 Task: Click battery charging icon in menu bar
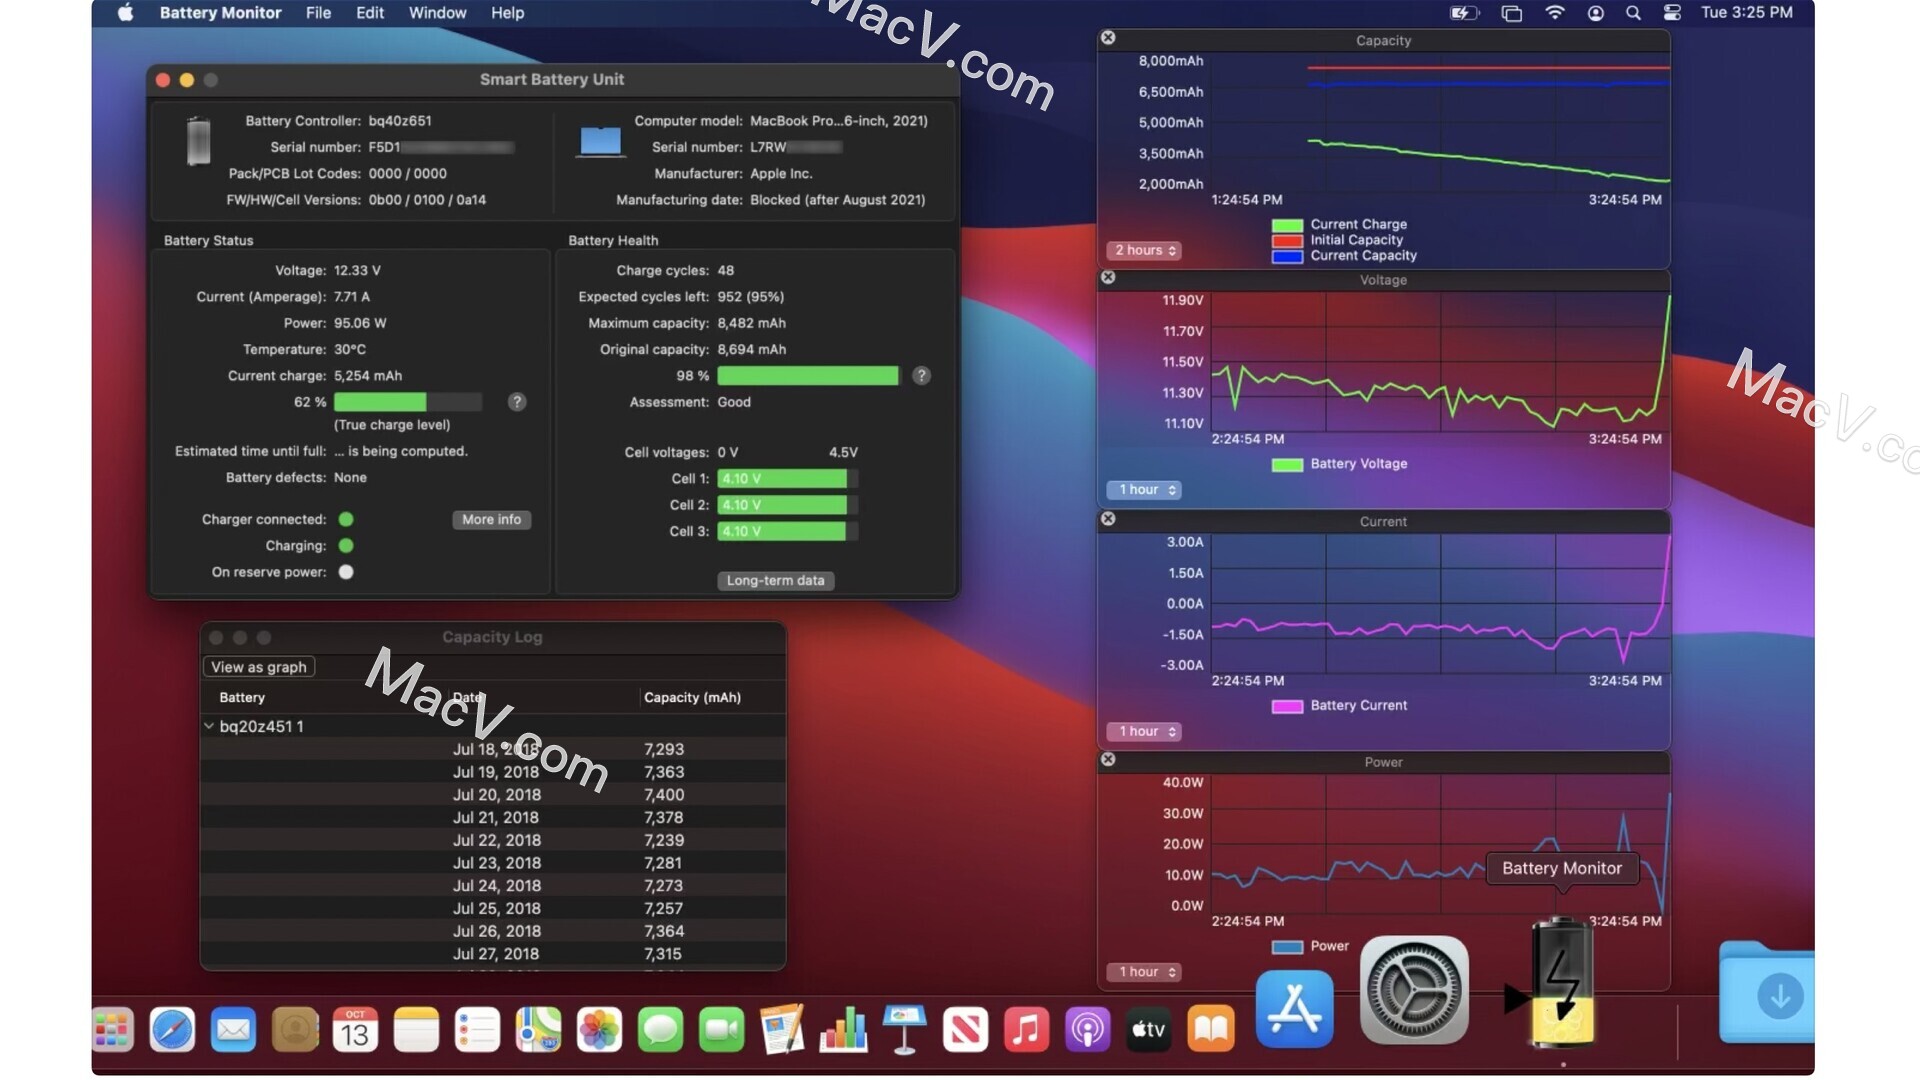point(1464,13)
